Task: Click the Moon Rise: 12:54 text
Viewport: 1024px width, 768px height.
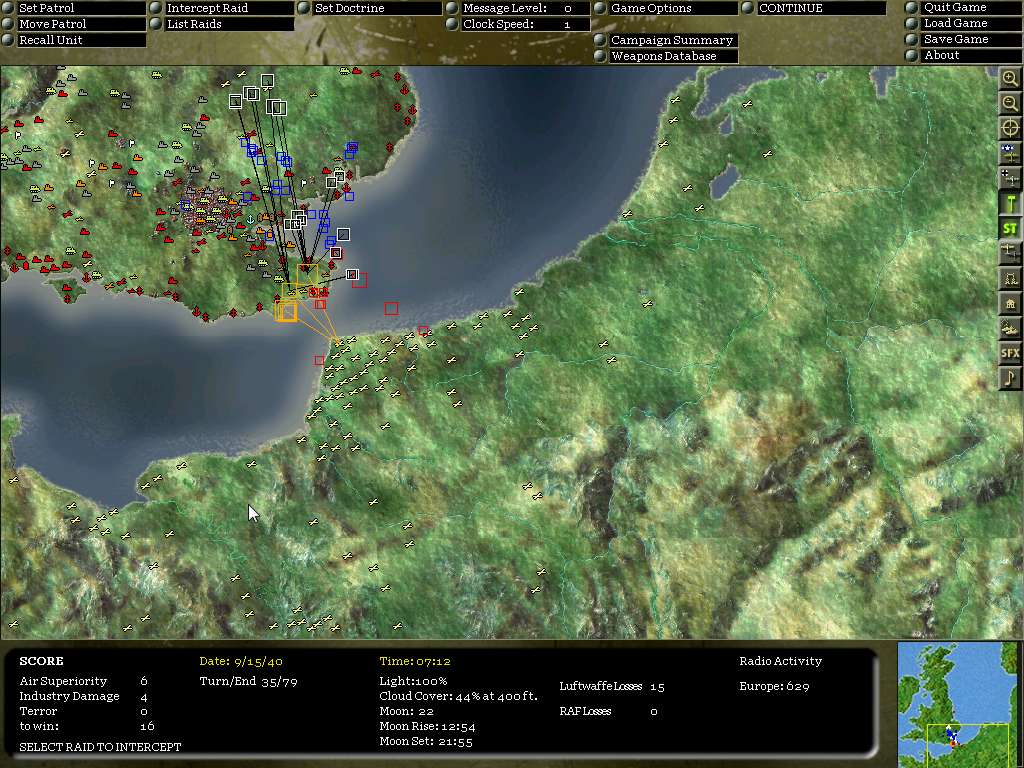Action: (427, 726)
